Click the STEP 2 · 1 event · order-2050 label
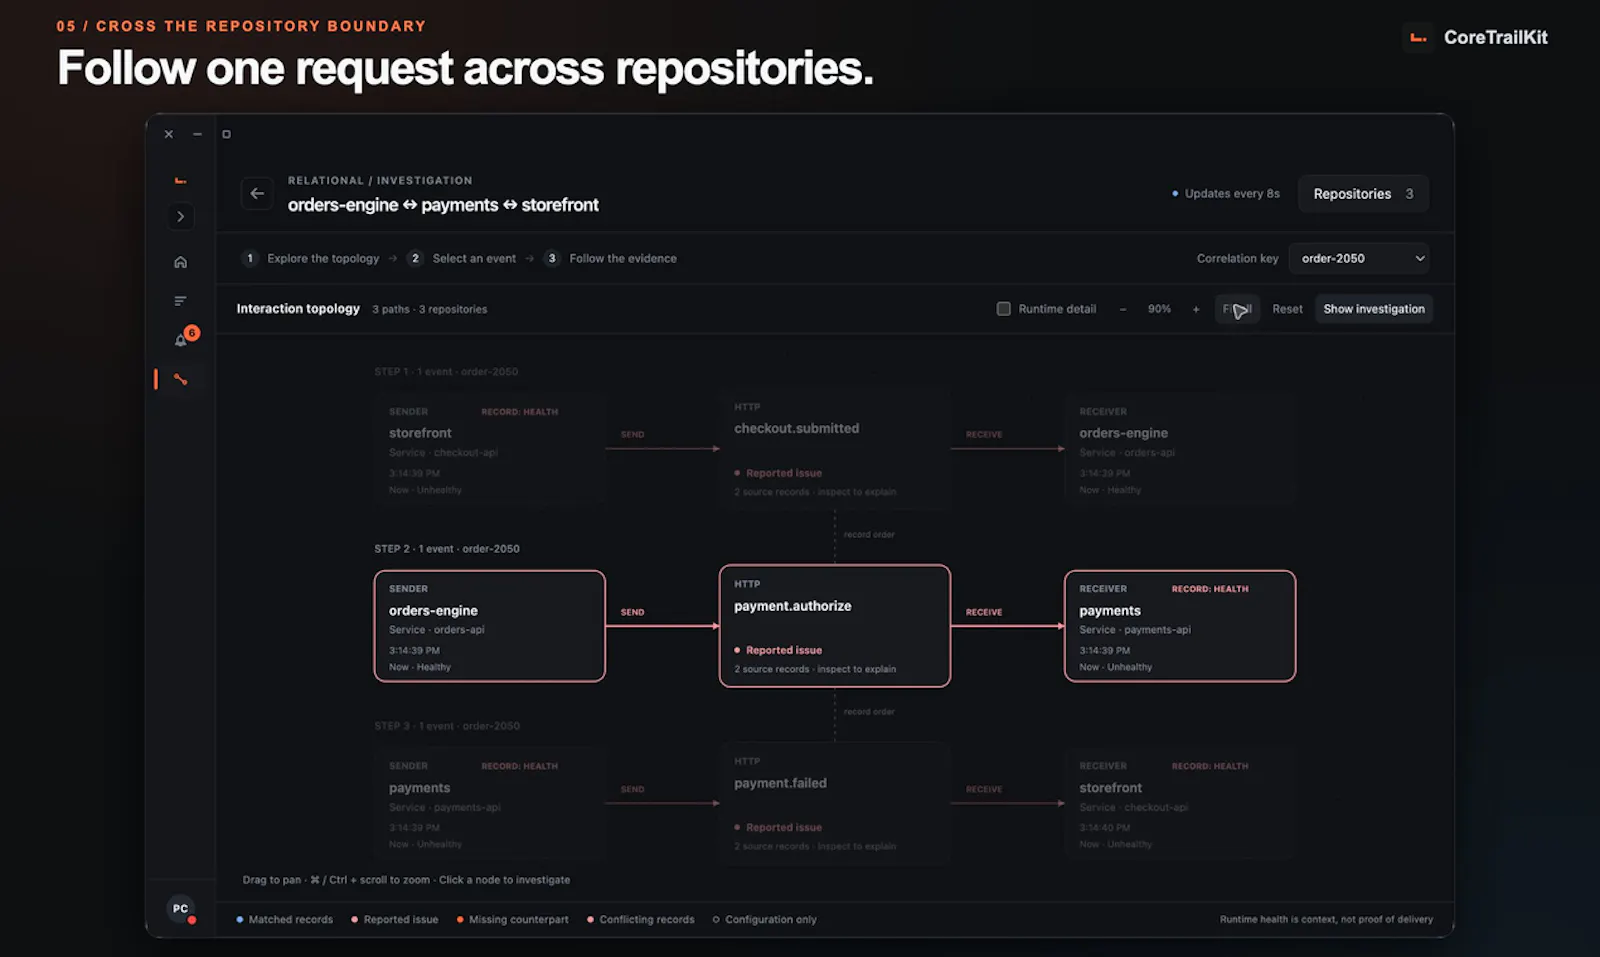This screenshot has height=957, width=1600. click(x=447, y=549)
